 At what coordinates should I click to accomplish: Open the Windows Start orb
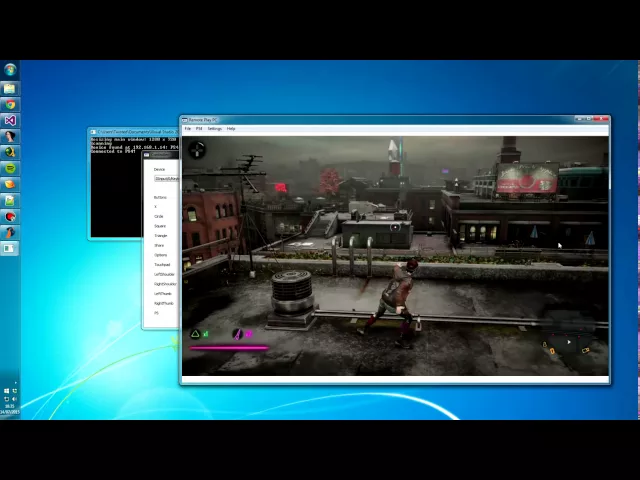coord(10,70)
